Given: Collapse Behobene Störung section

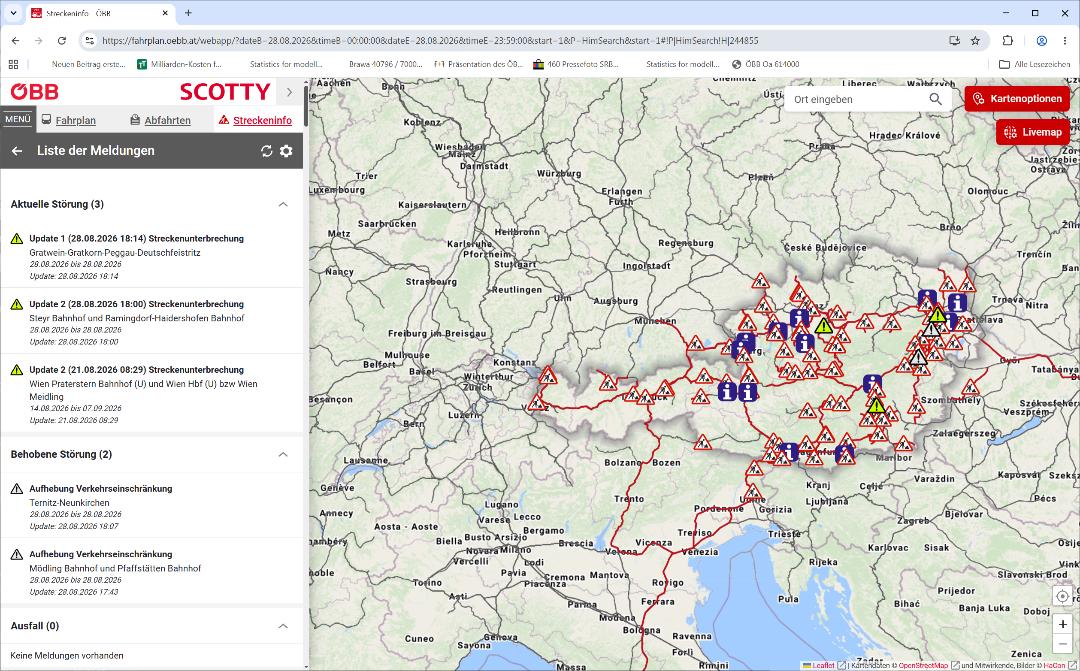Looking at the screenshot, I should click(x=283, y=454).
